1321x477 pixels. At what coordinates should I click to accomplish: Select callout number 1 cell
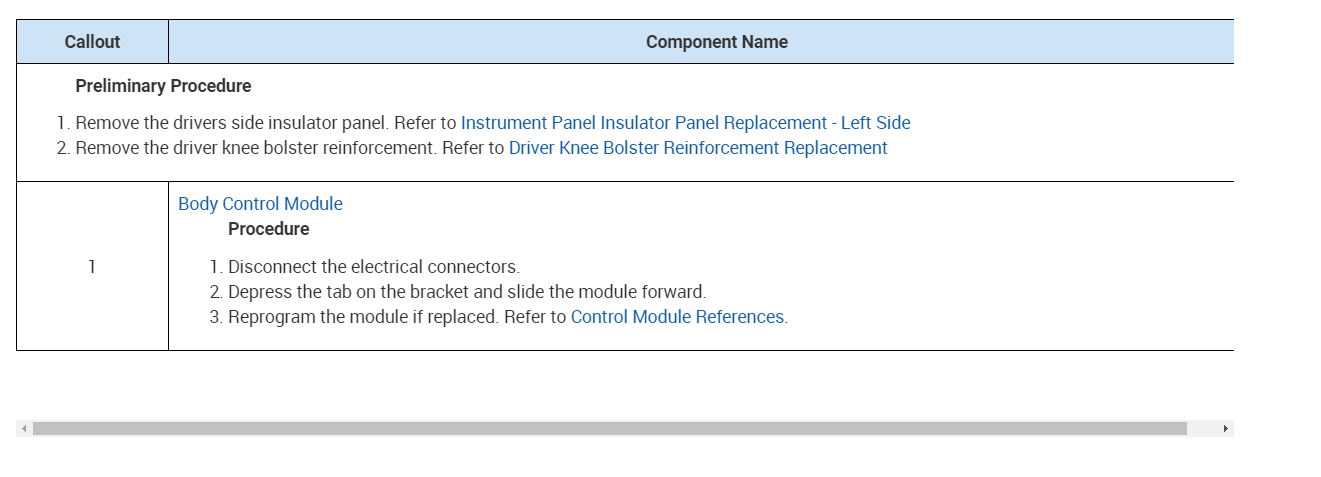[x=92, y=267]
